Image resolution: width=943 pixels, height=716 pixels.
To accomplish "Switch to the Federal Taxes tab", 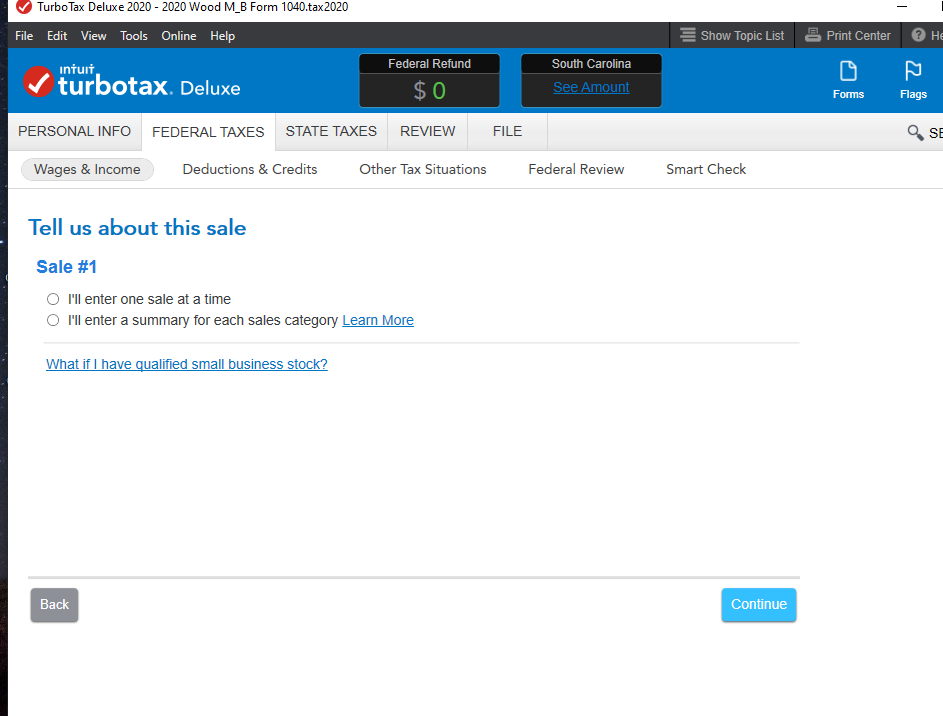I will pyautogui.click(x=208, y=132).
